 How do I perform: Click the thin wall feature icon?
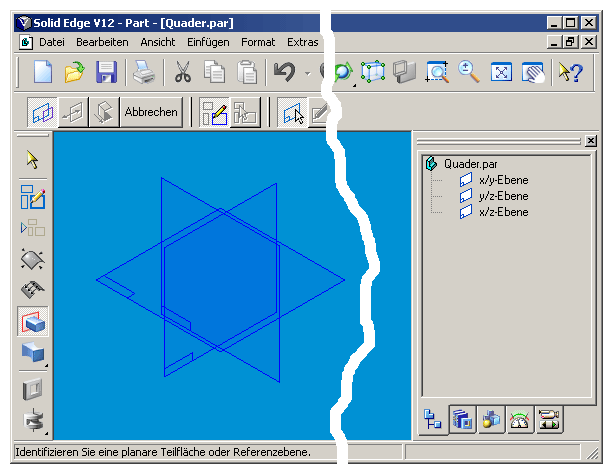[x=33, y=389]
